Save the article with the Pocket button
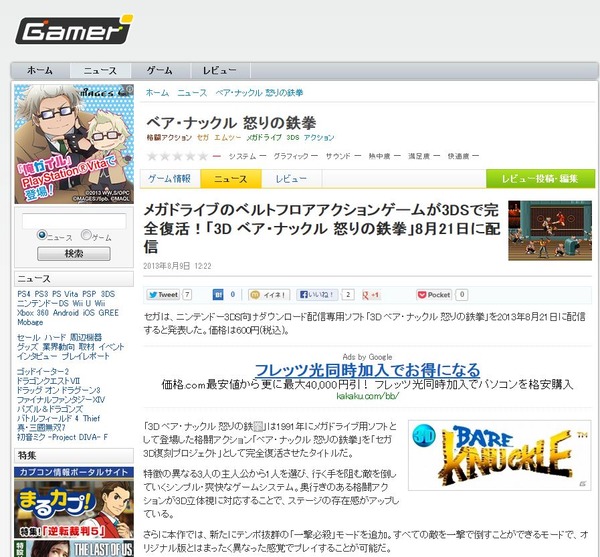The image size is (600, 557). pos(434,295)
